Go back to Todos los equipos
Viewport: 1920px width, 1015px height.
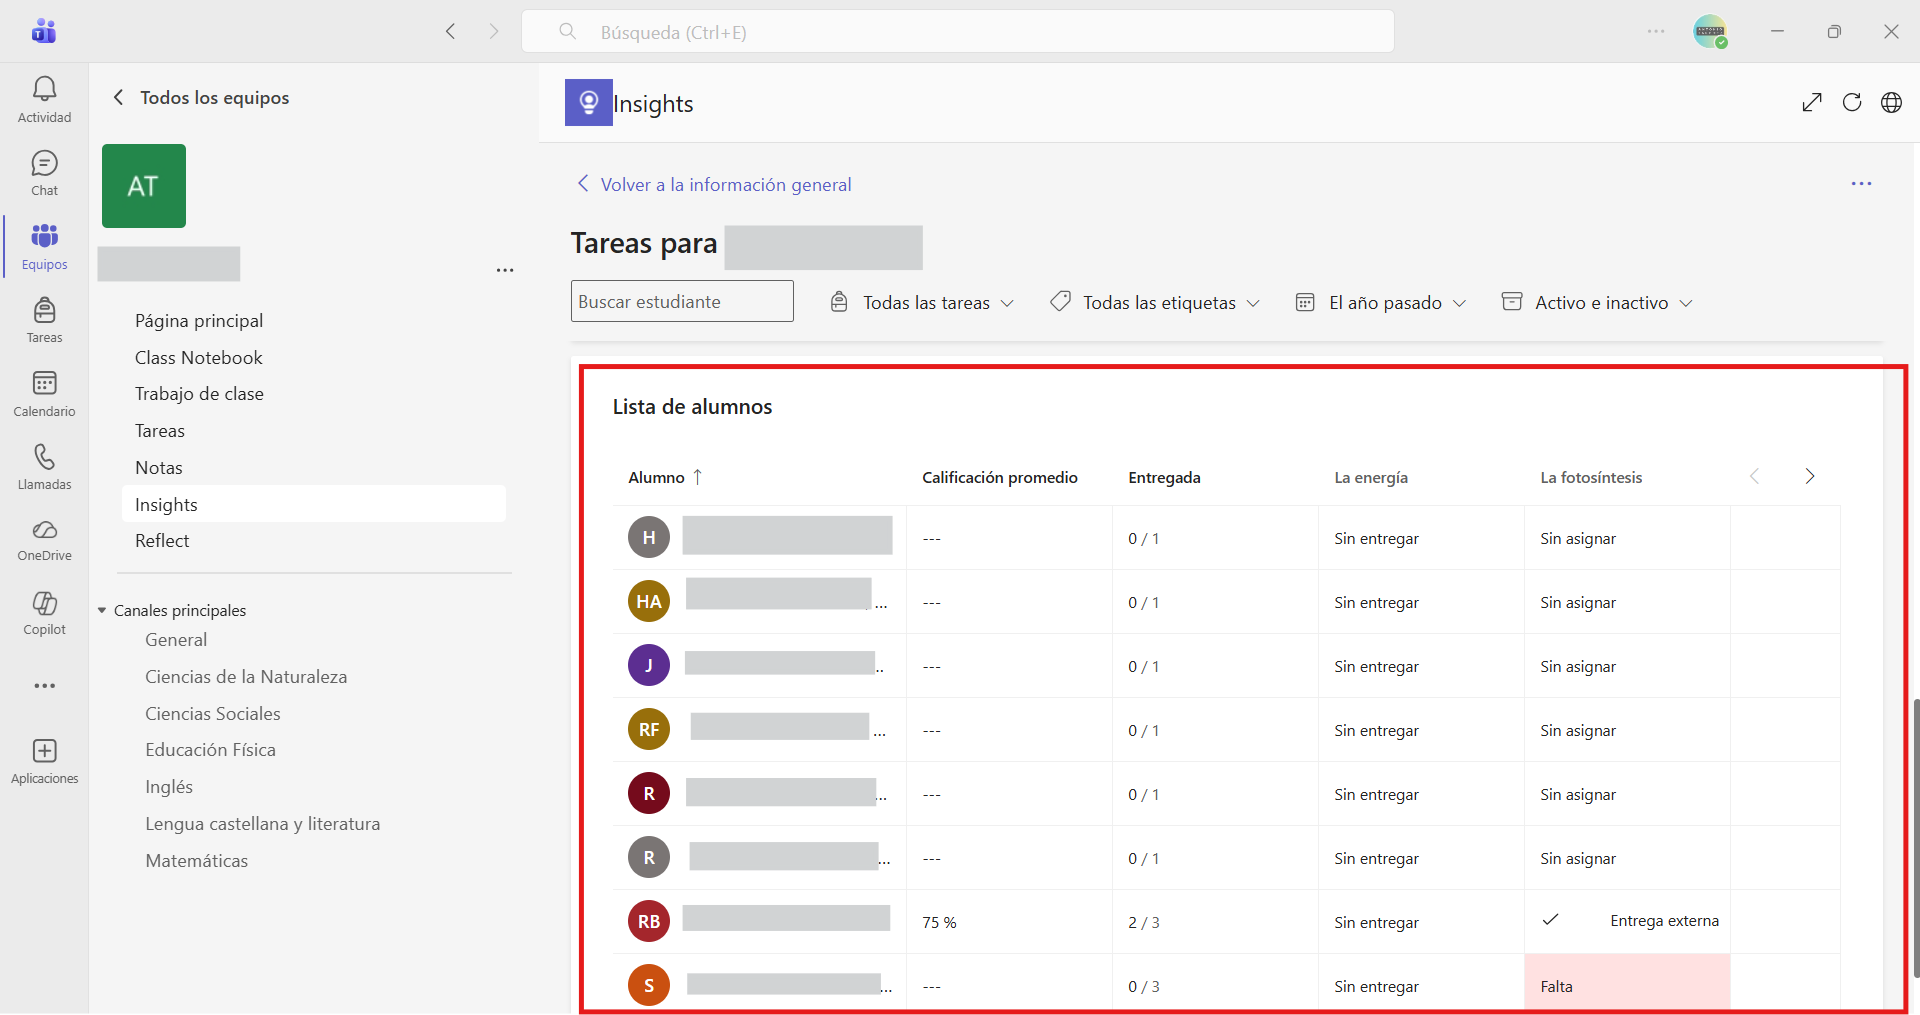click(x=201, y=97)
